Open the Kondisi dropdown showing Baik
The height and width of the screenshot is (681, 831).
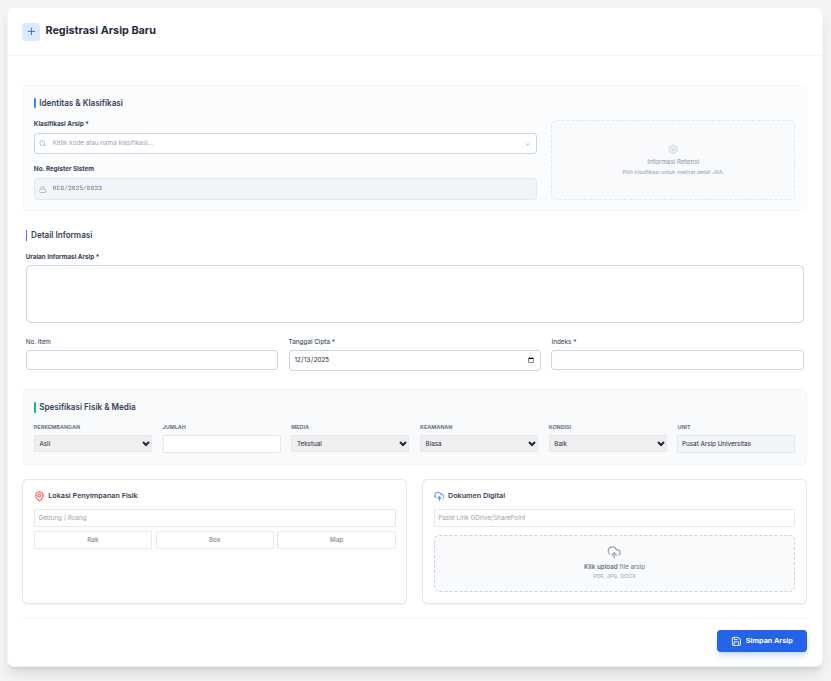[607, 444]
